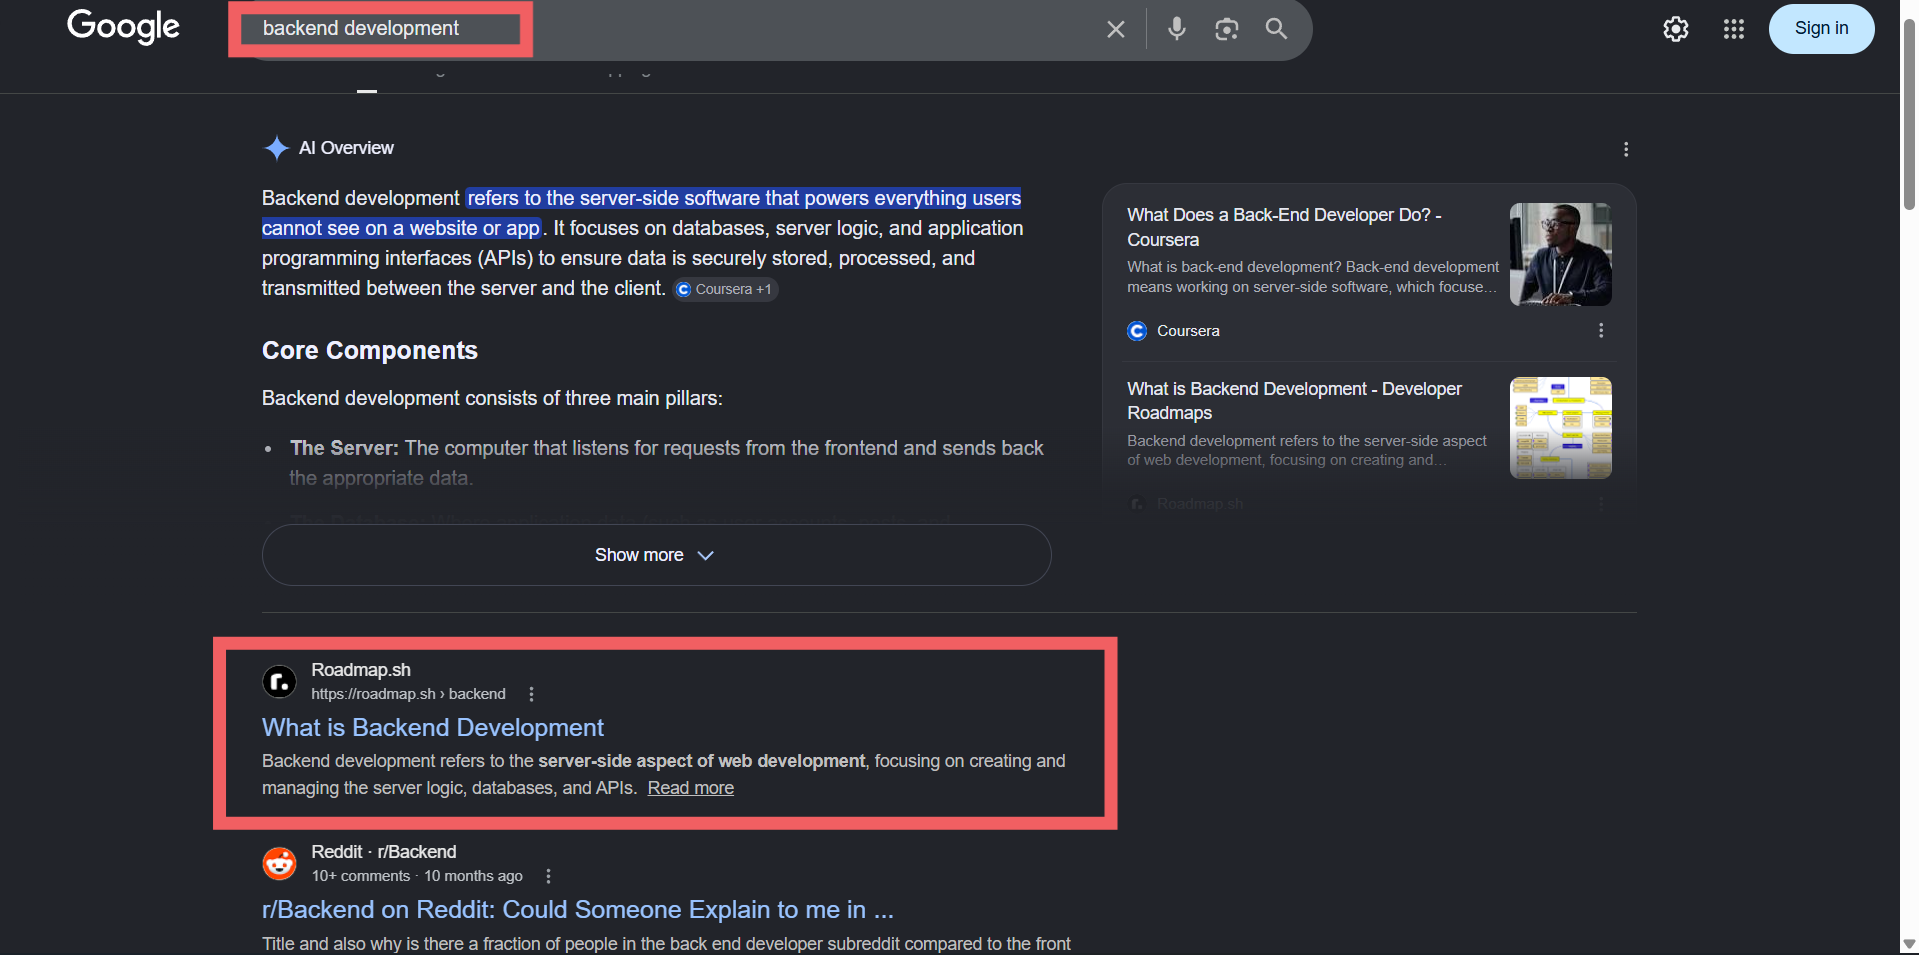Open the AI Overview three-dot menu

(x=1626, y=149)
